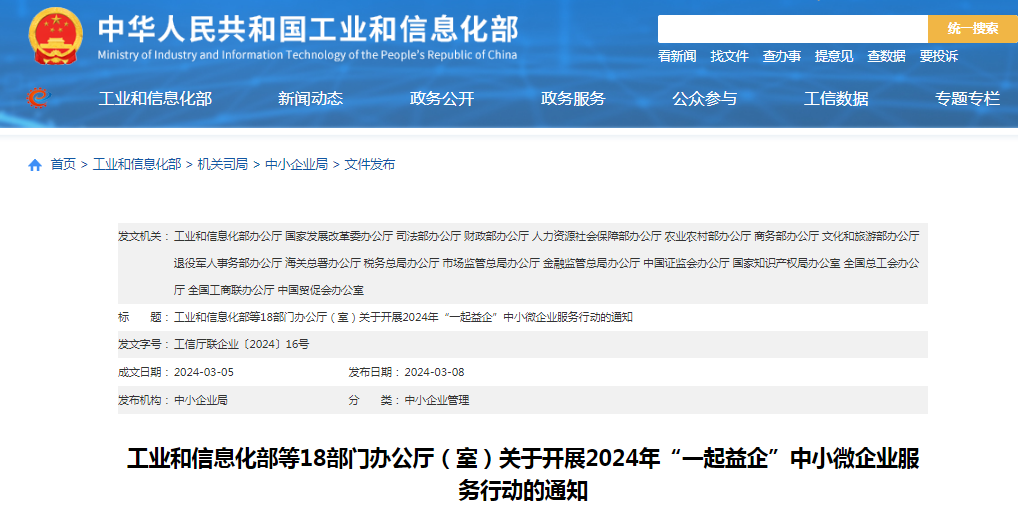The height and width of the screenshot is (508, 1018).
Task: Click the 要投诉 quick link
Action: (x=939, y=56)
